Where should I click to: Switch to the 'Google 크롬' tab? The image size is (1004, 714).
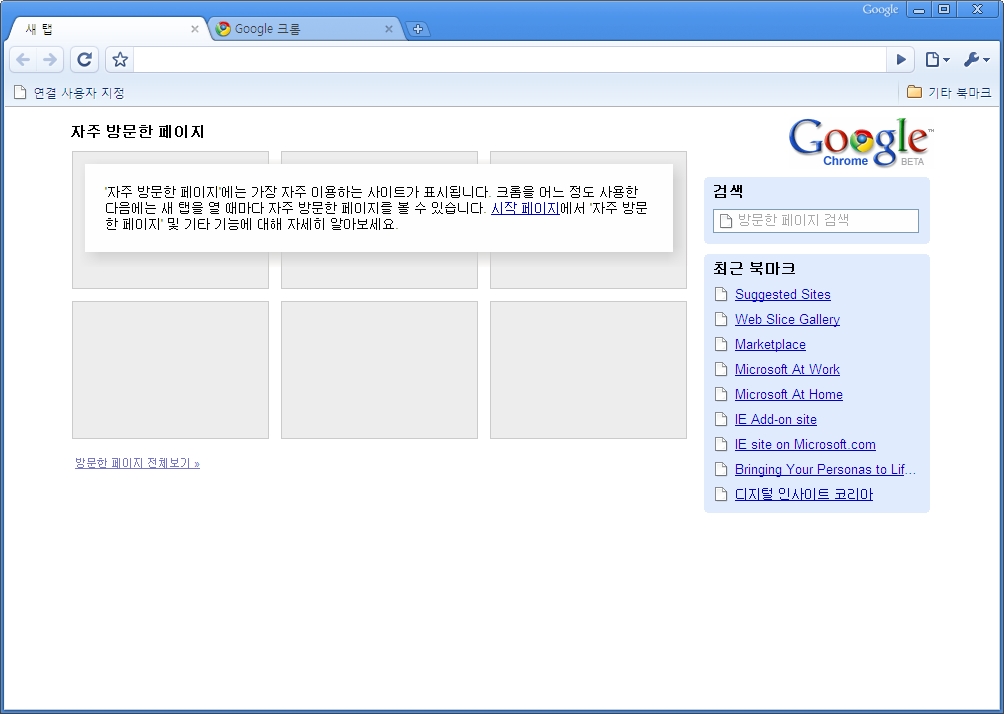306,29
